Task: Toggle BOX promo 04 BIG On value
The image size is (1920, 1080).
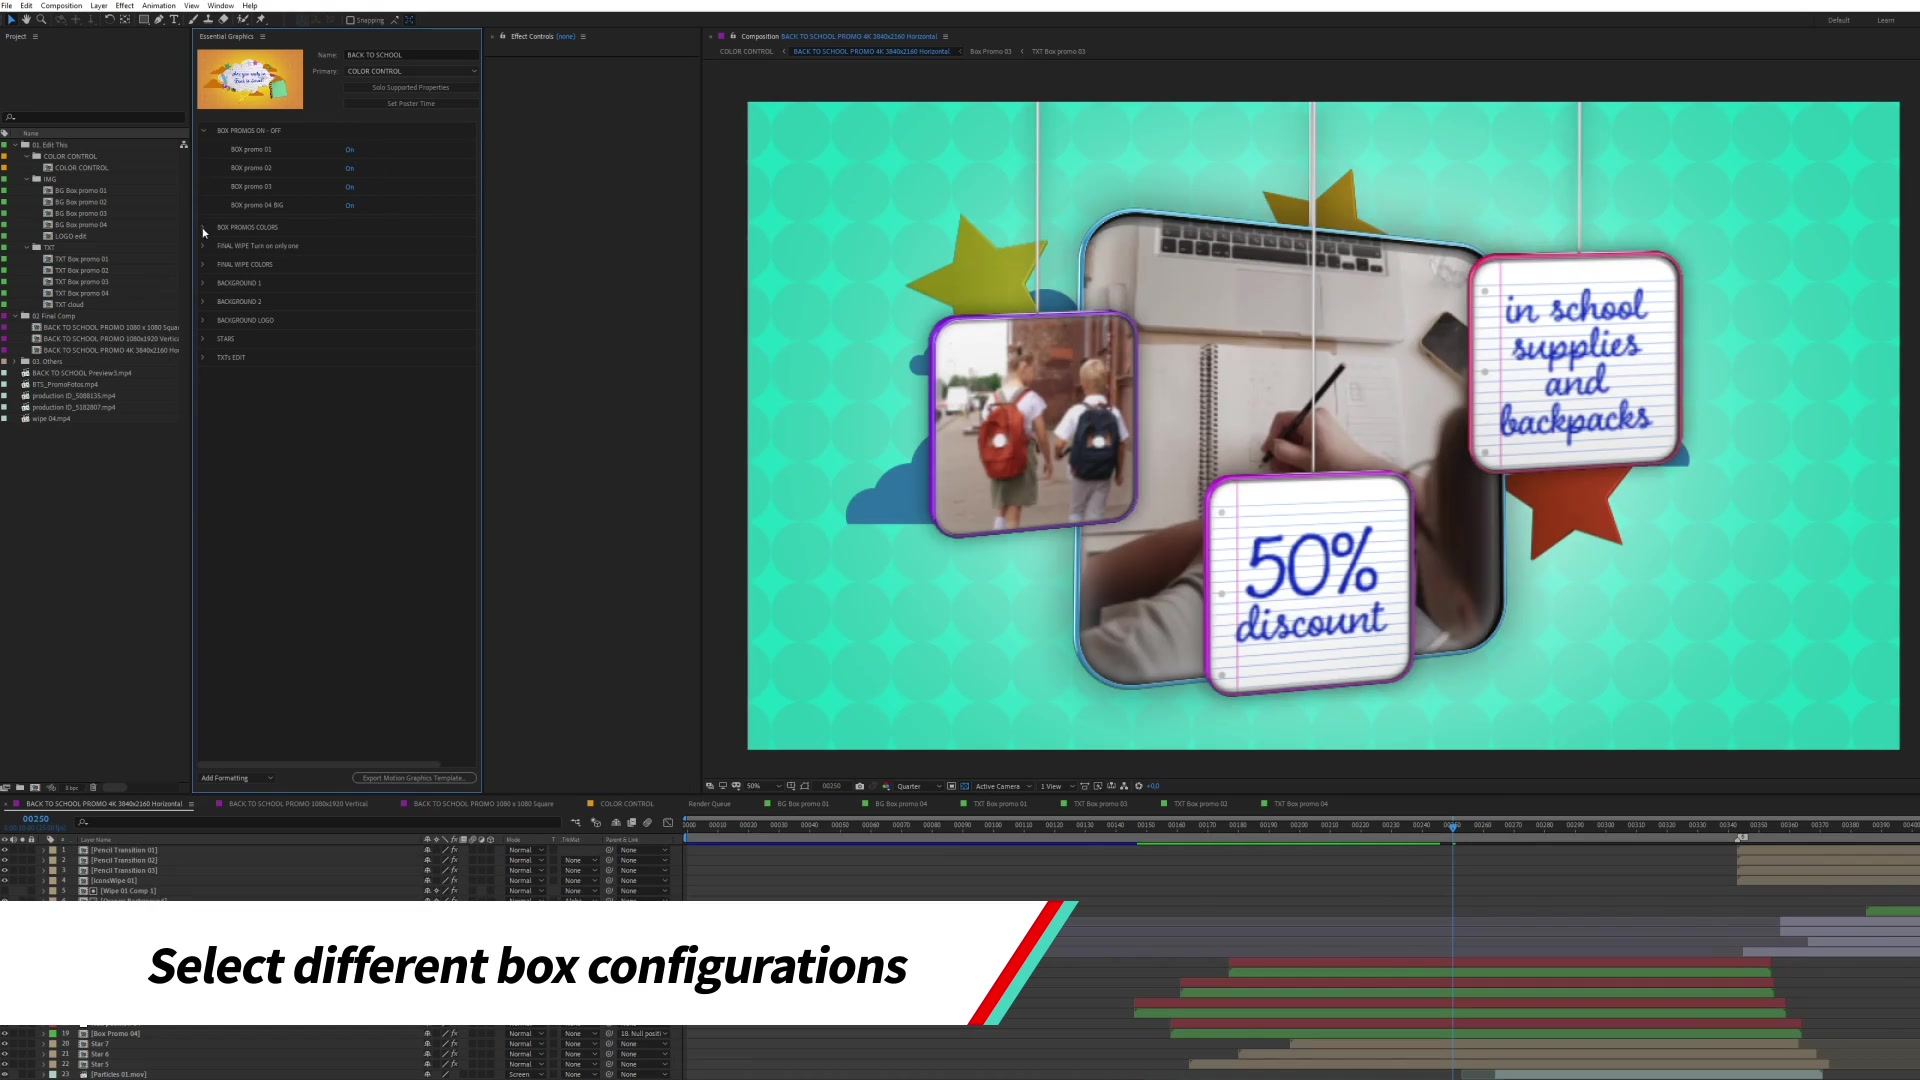Action: coord(350,206)
